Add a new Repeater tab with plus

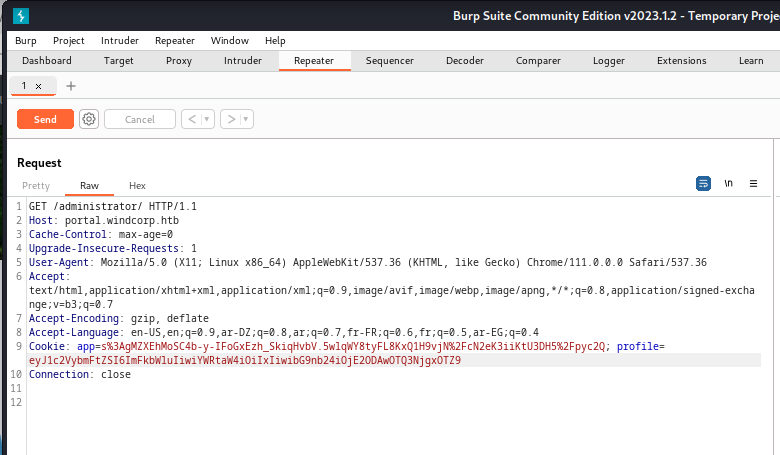coord(70,86)
